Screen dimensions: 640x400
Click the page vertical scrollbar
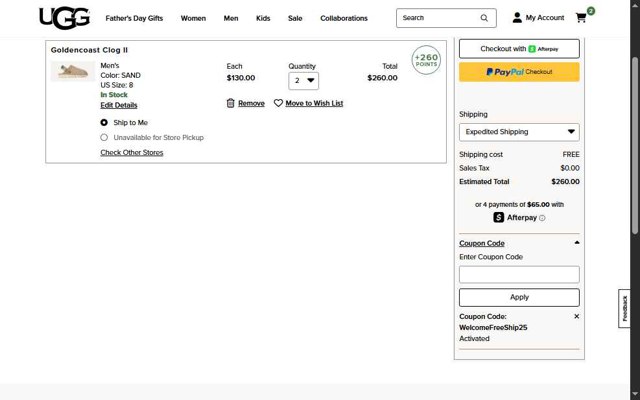[x=635, y=145]
